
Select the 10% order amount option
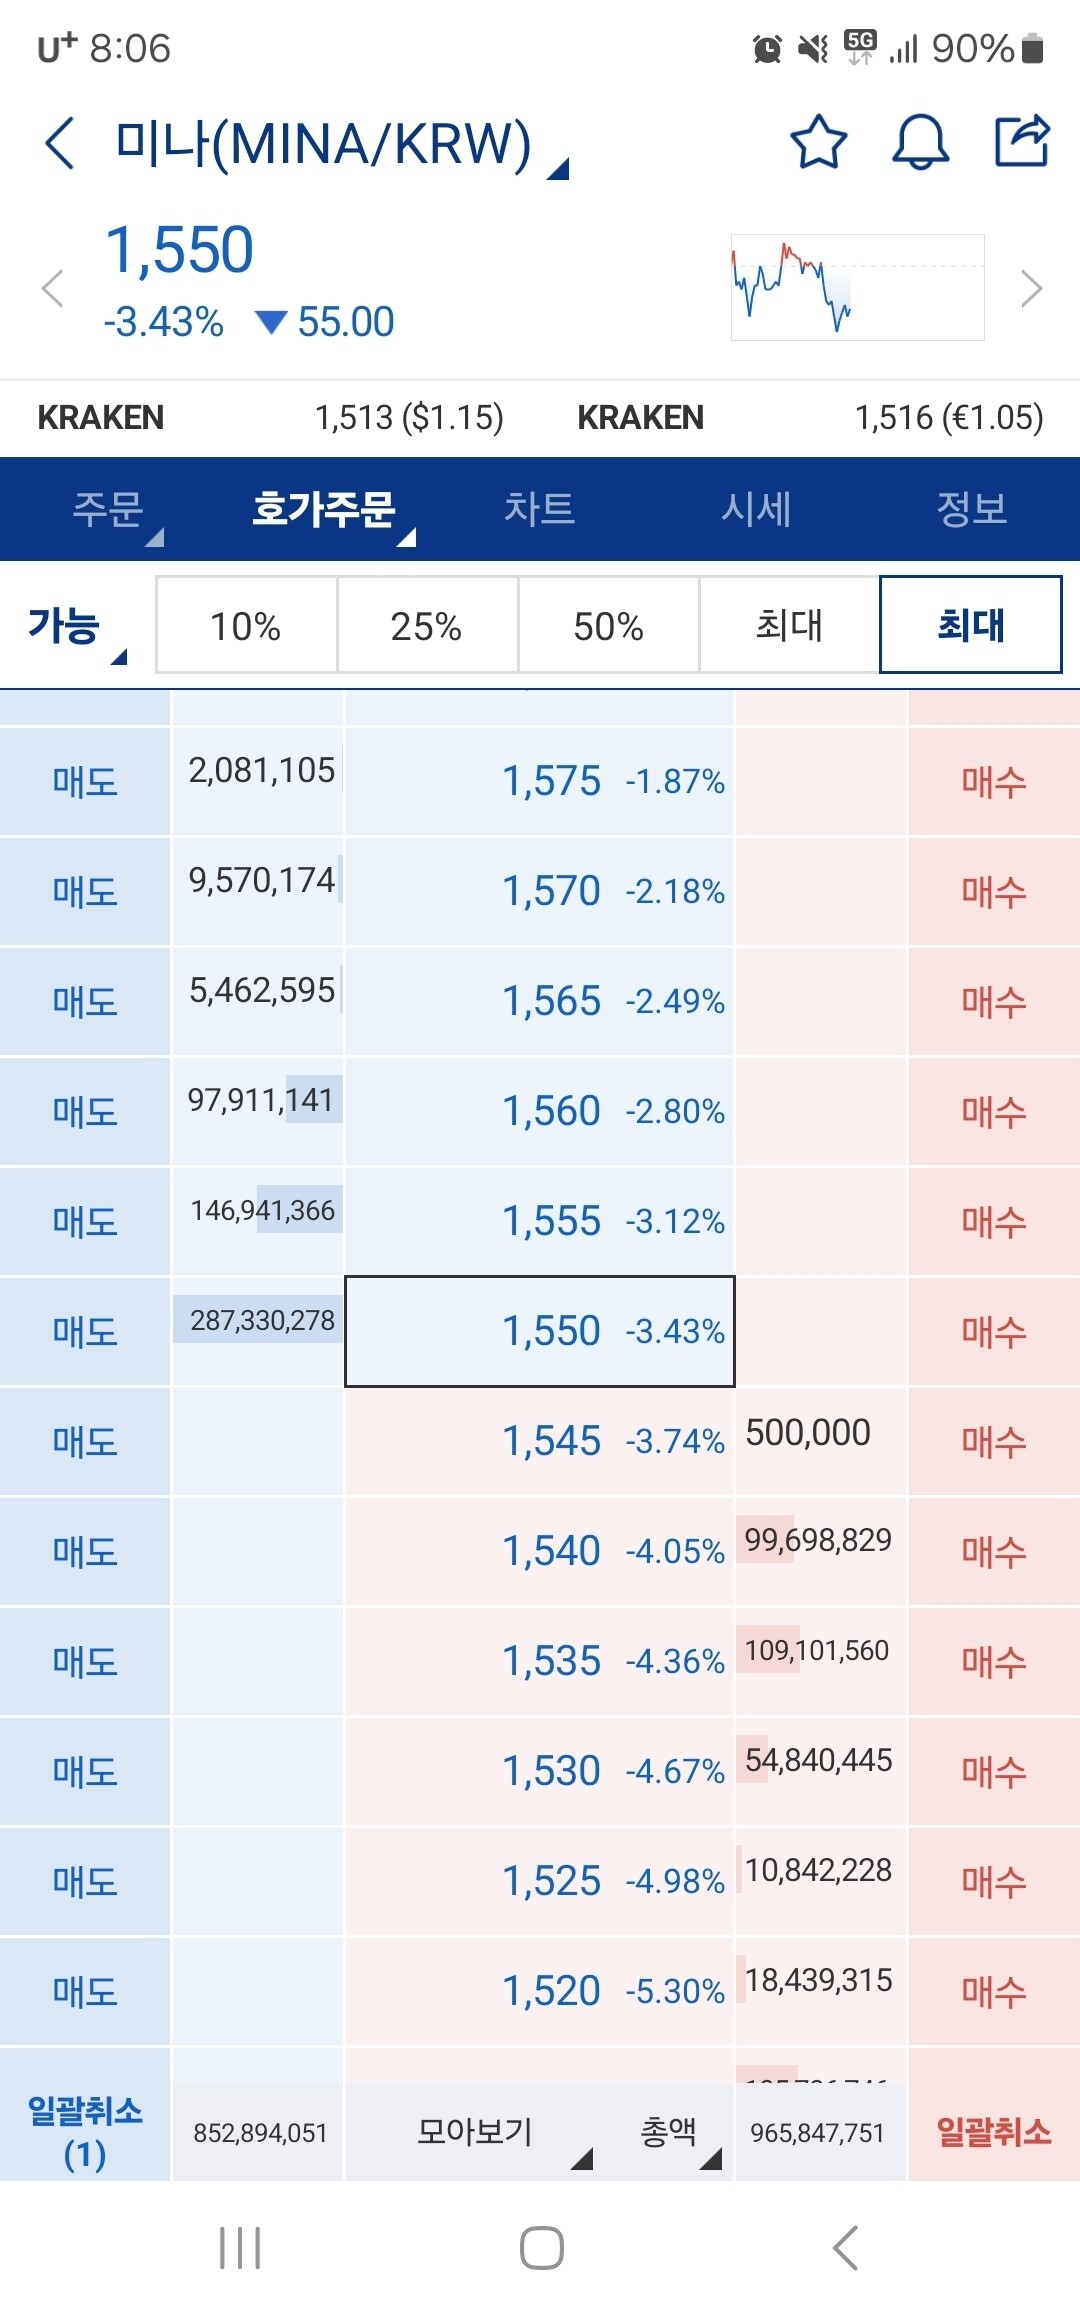[246, 625]
